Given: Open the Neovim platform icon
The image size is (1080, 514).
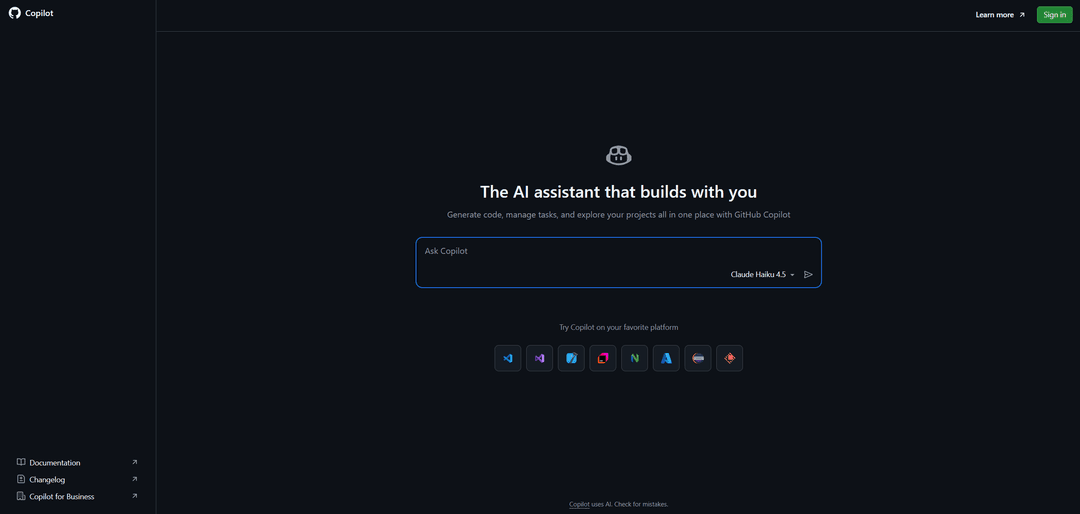Looking at the screenshot, I should [634, 358].
